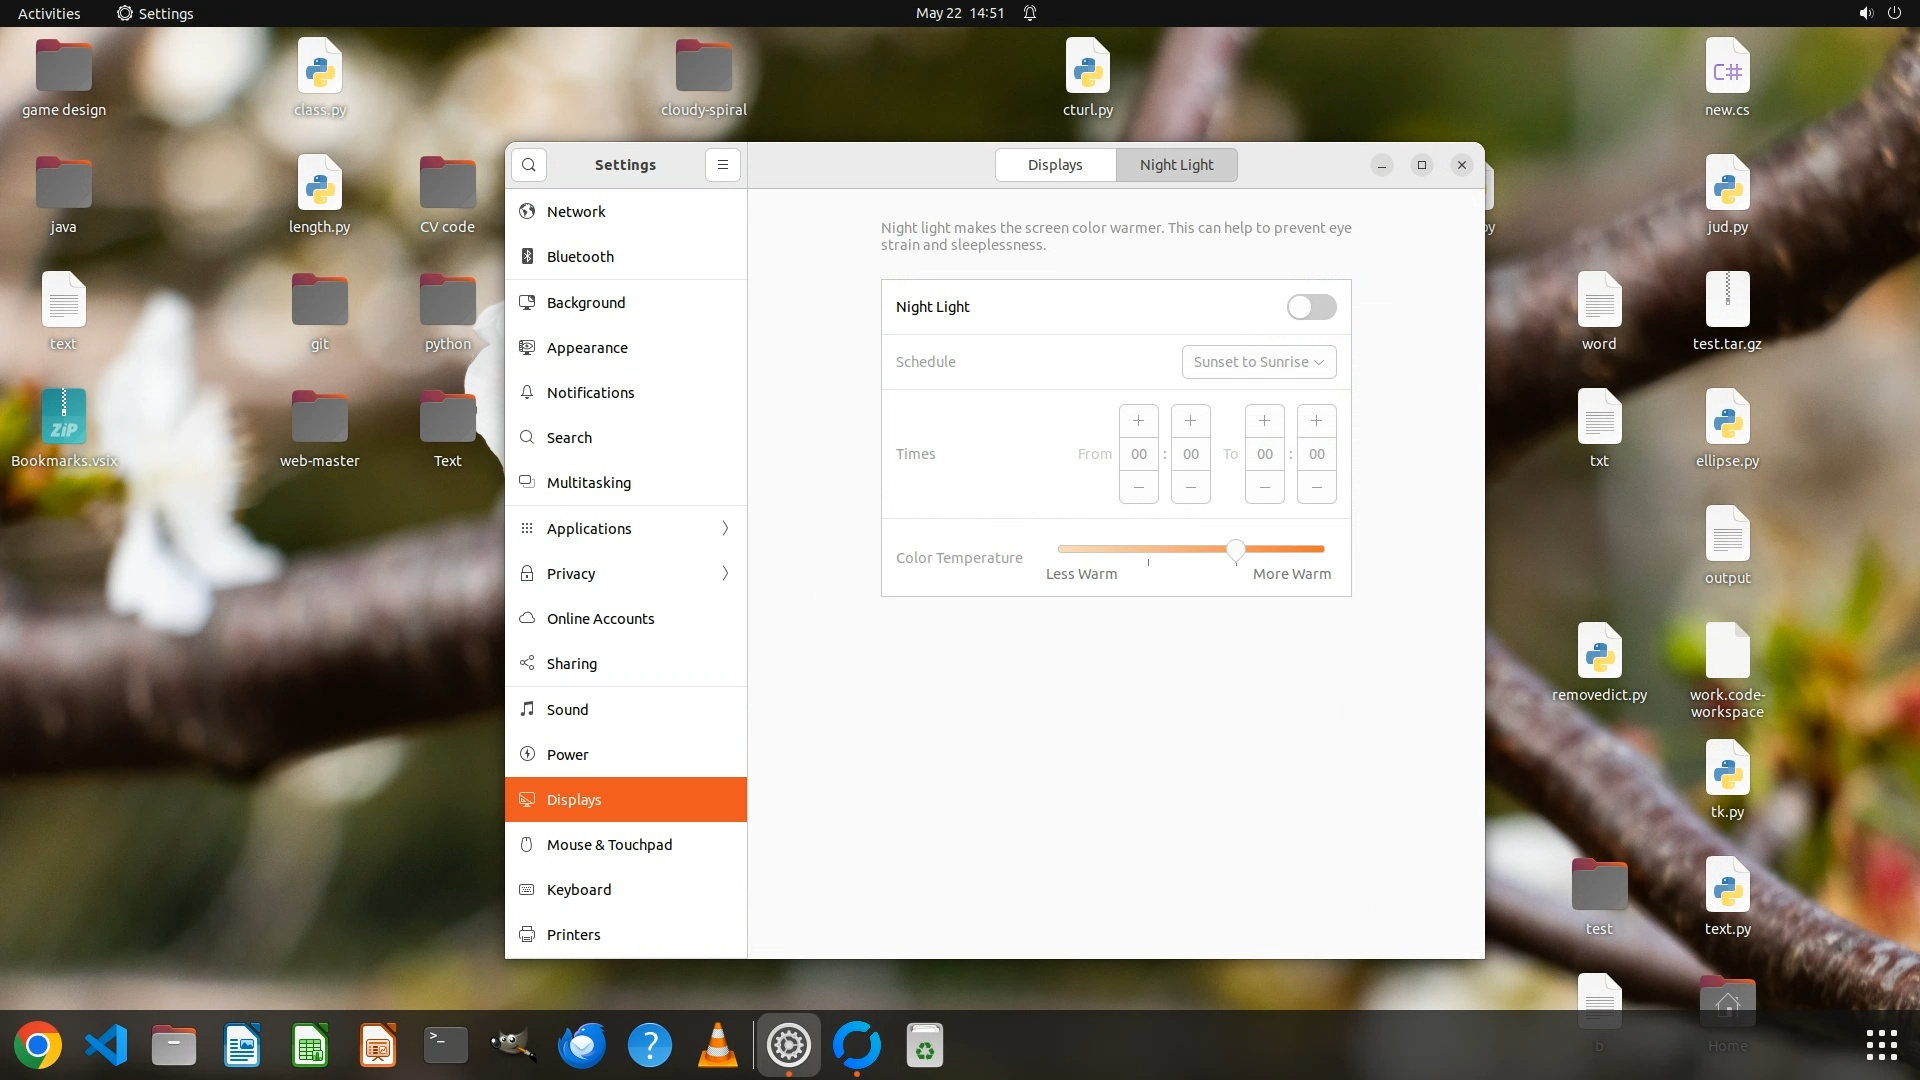Expand the Applications submenu chevron

pos(725,529)
